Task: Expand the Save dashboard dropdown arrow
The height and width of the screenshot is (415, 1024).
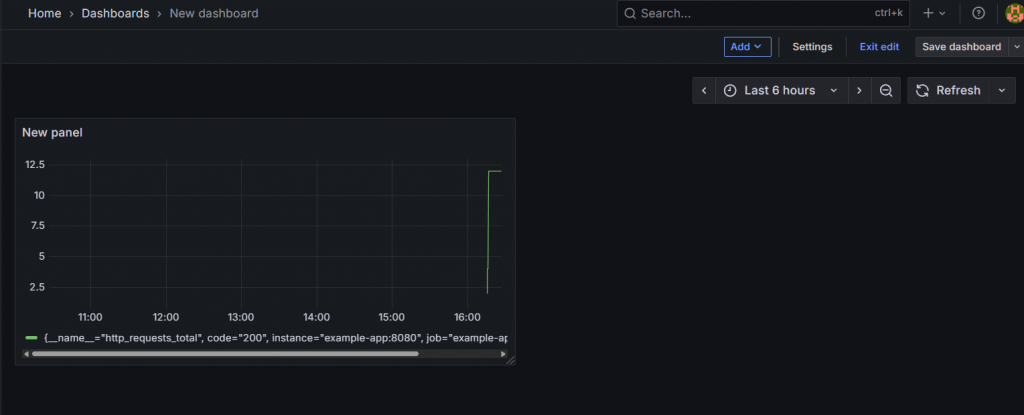Action: coord(1016,46)
